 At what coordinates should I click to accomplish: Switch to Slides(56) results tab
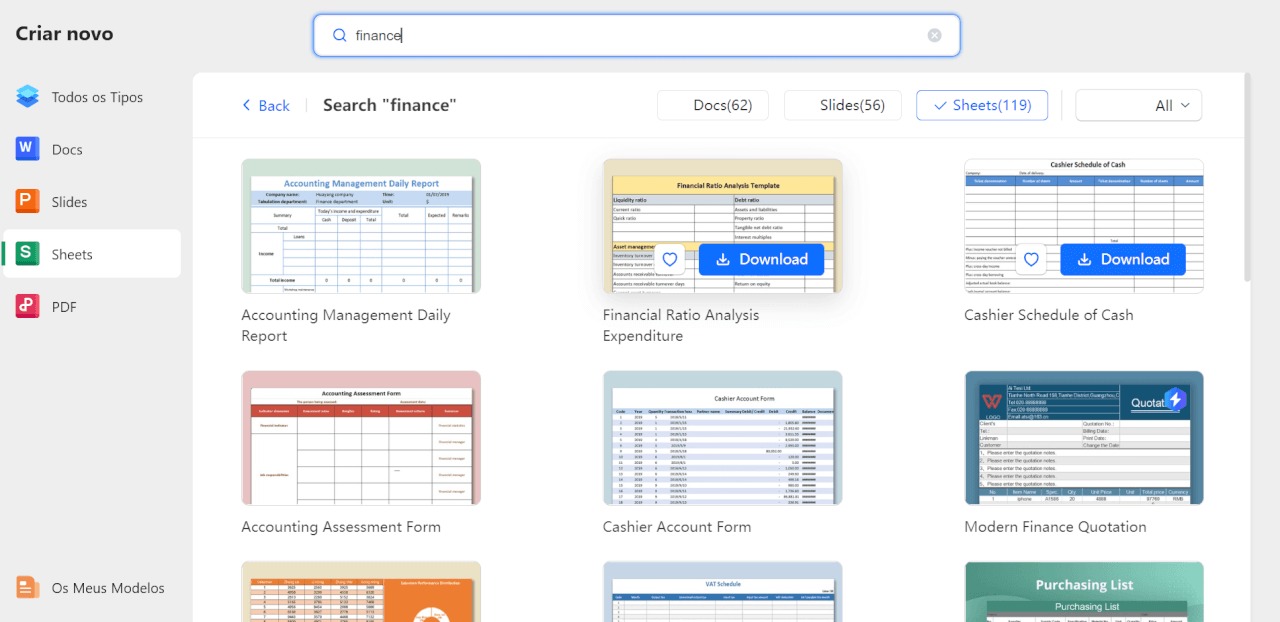pos(843,105)
